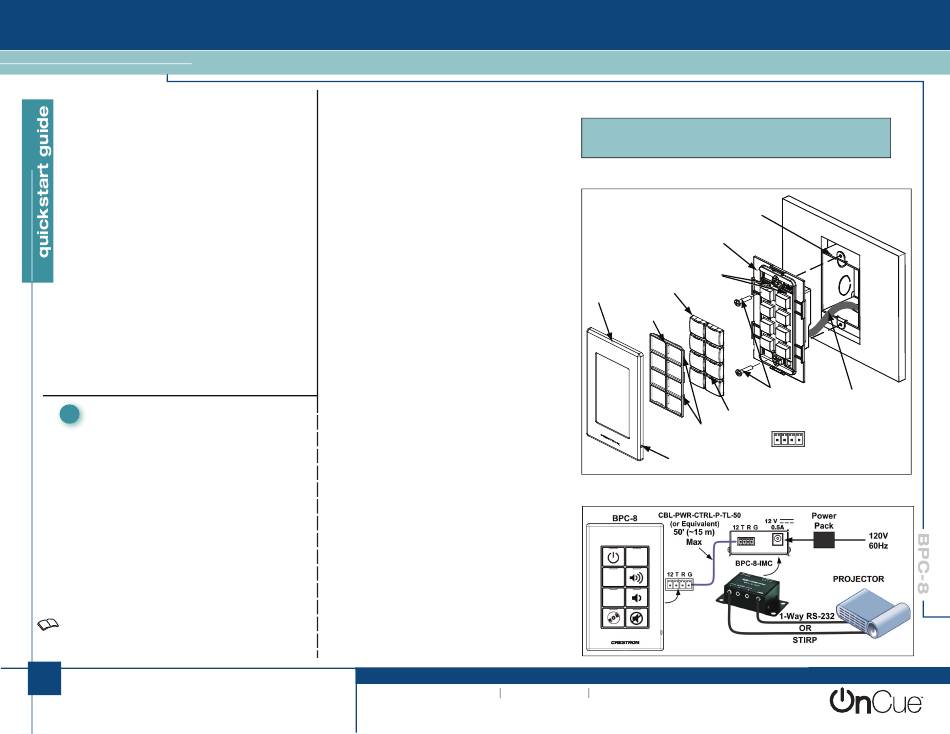The image size is (950, 734).
Task: Click the '50' (~15 m) Max' text
Action: point(694,537)
